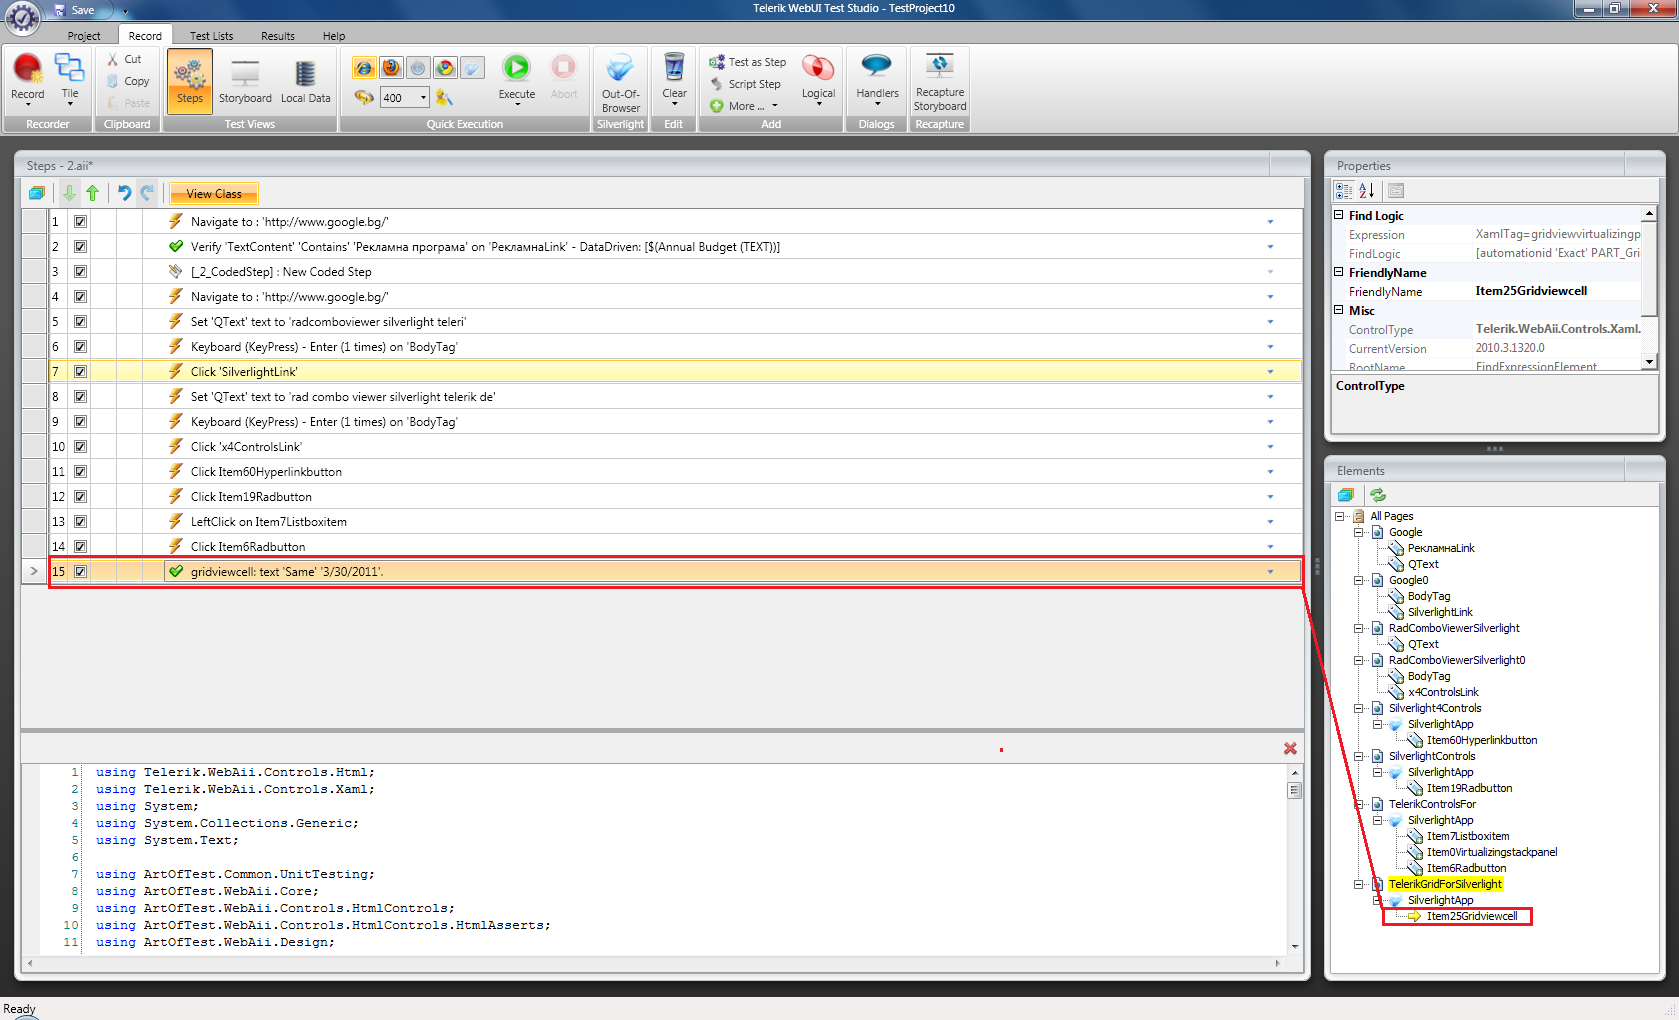Screen dimensions: 1679x1020
Task: Uncheck step 14 Click Item6Radbutton
Action: coord(80,547)
